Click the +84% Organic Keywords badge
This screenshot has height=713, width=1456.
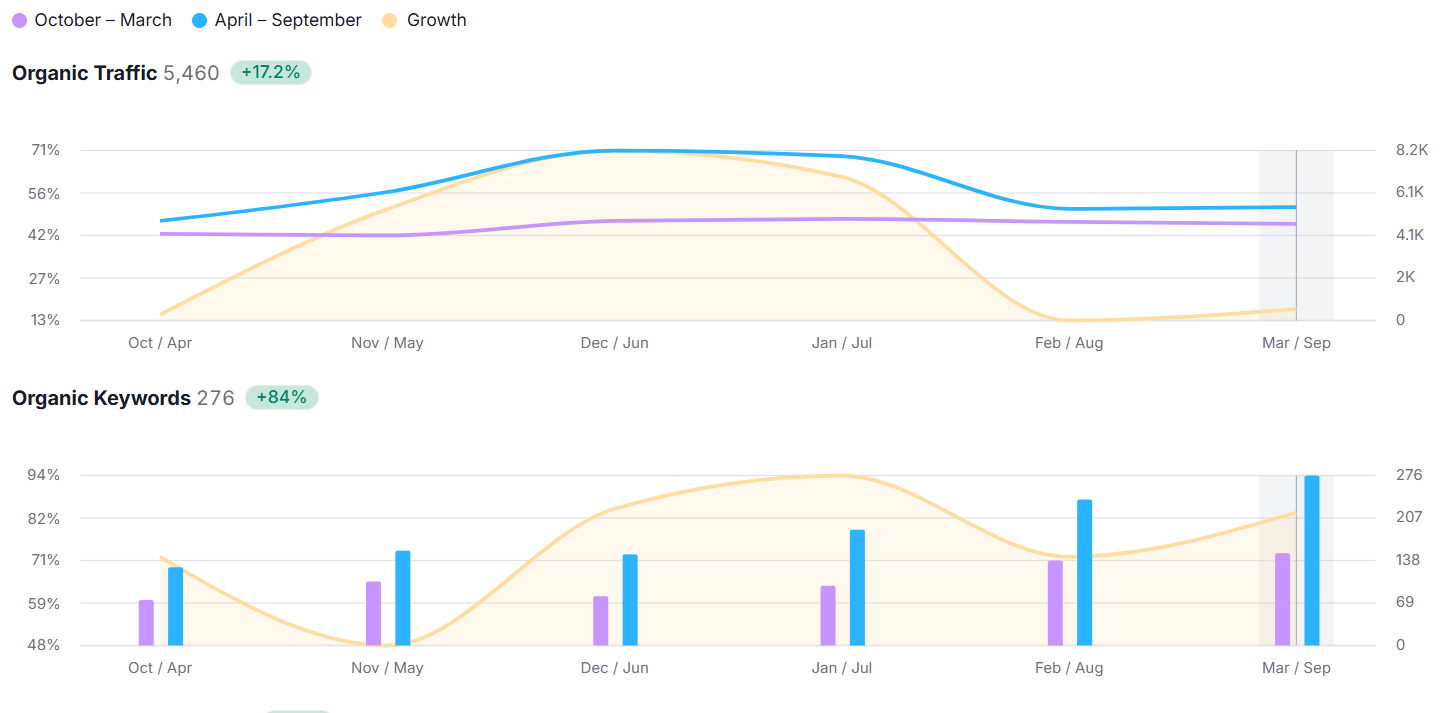281,397
